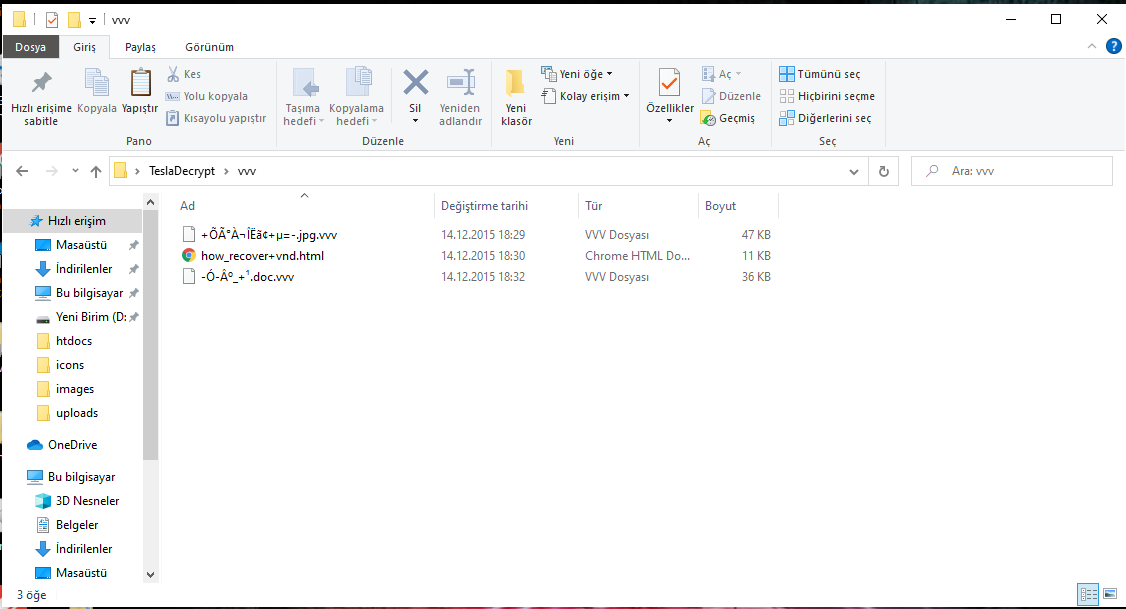Viewport: 1126px width, 609px height.
Task: Open Özellikler properties icon
Action: point(669,85)
